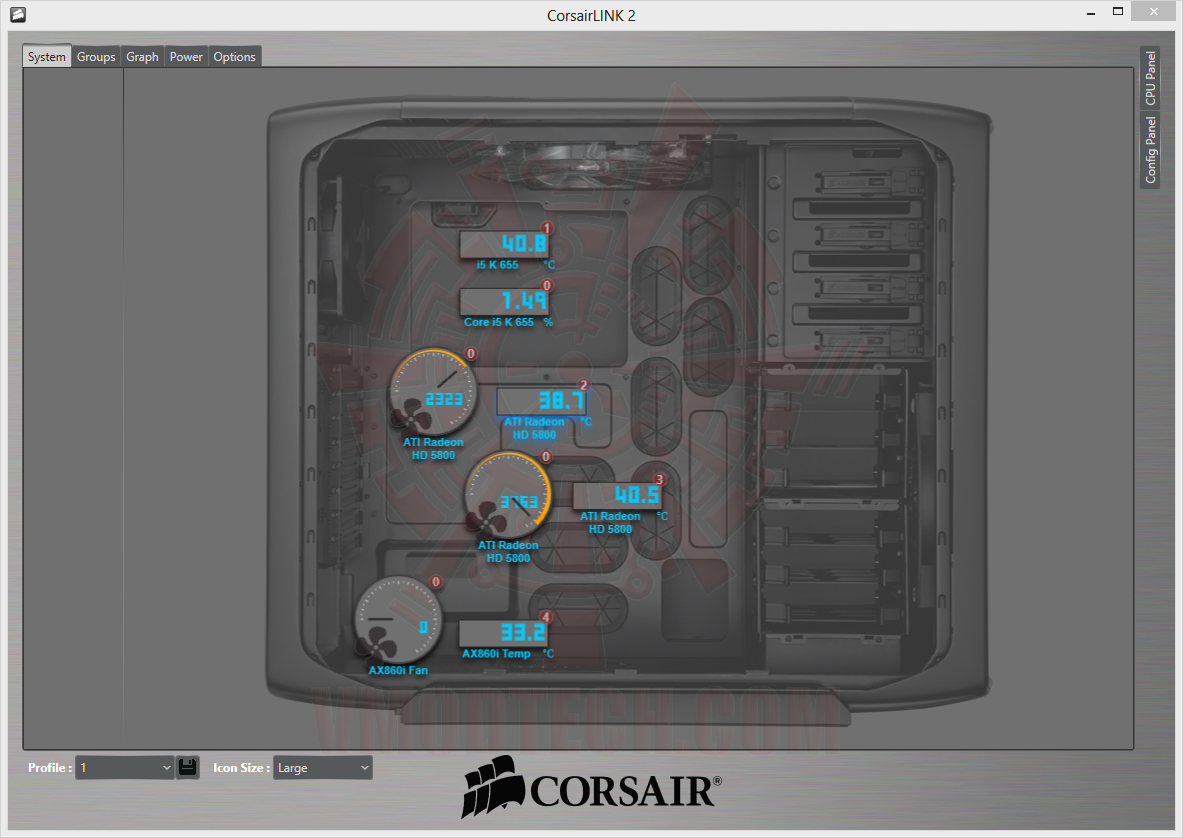
Task: Click the red badge 3 on 40.5 sensor
Action: pyautogui.click(x=659, y=479)
